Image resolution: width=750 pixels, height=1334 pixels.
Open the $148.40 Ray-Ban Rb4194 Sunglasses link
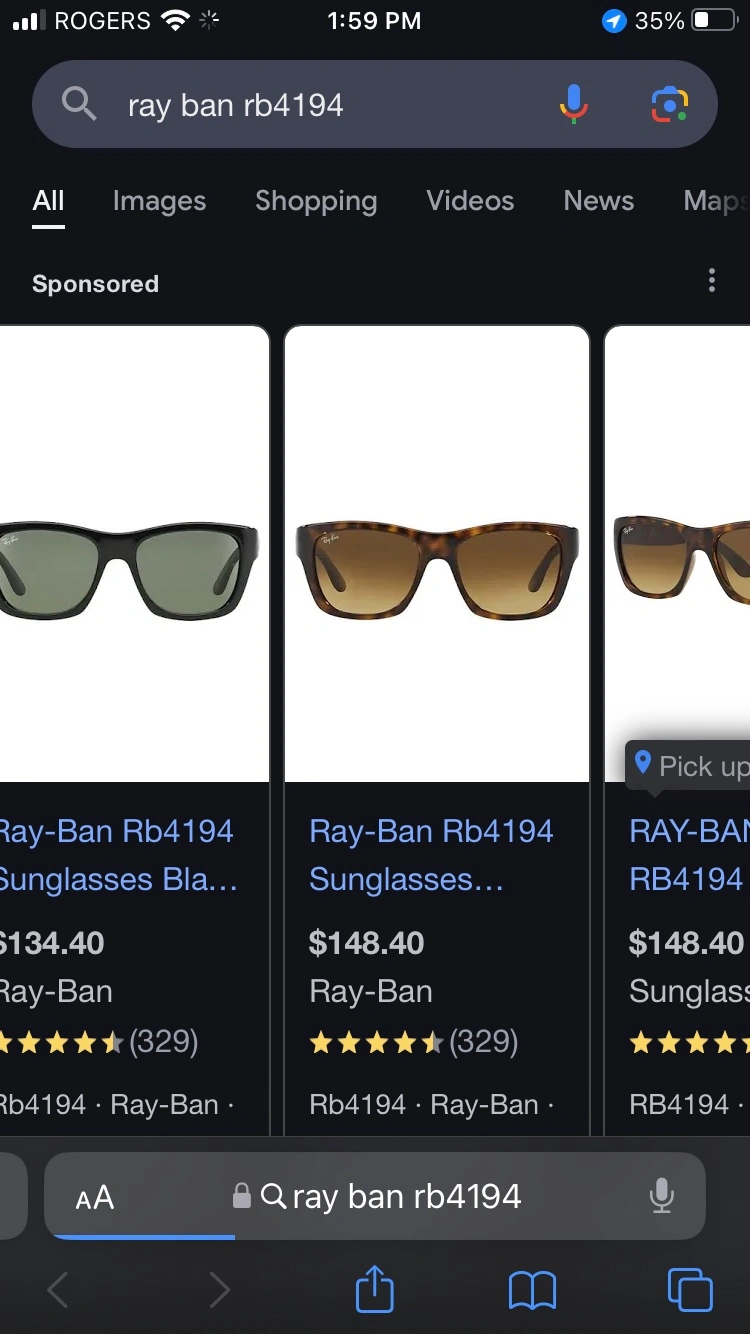pos(430,855)
